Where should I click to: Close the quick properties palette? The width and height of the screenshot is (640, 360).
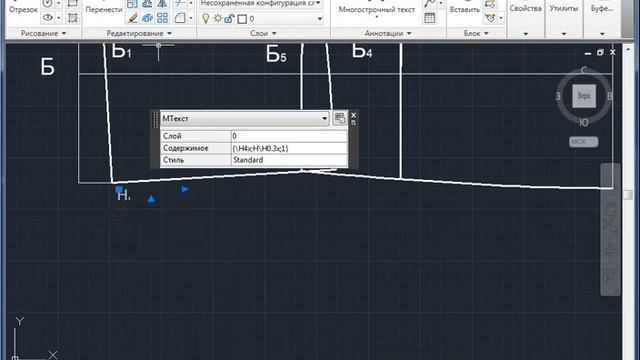[353, 115]
